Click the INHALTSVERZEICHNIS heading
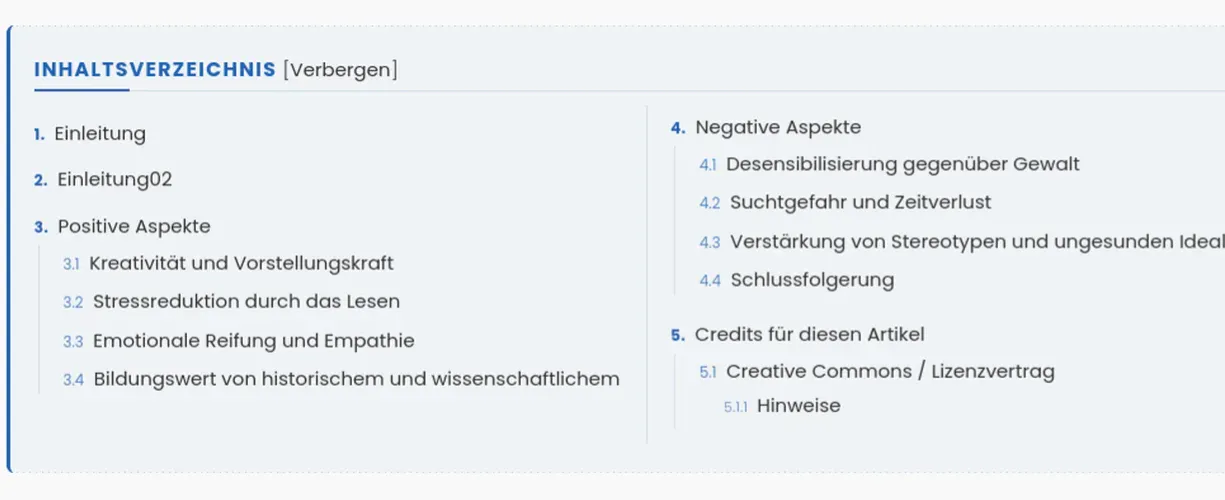 click(155, 70)
